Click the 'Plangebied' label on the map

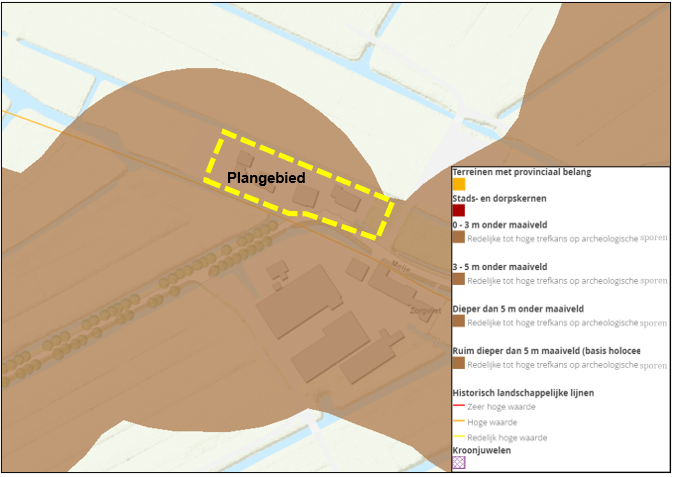266,178
